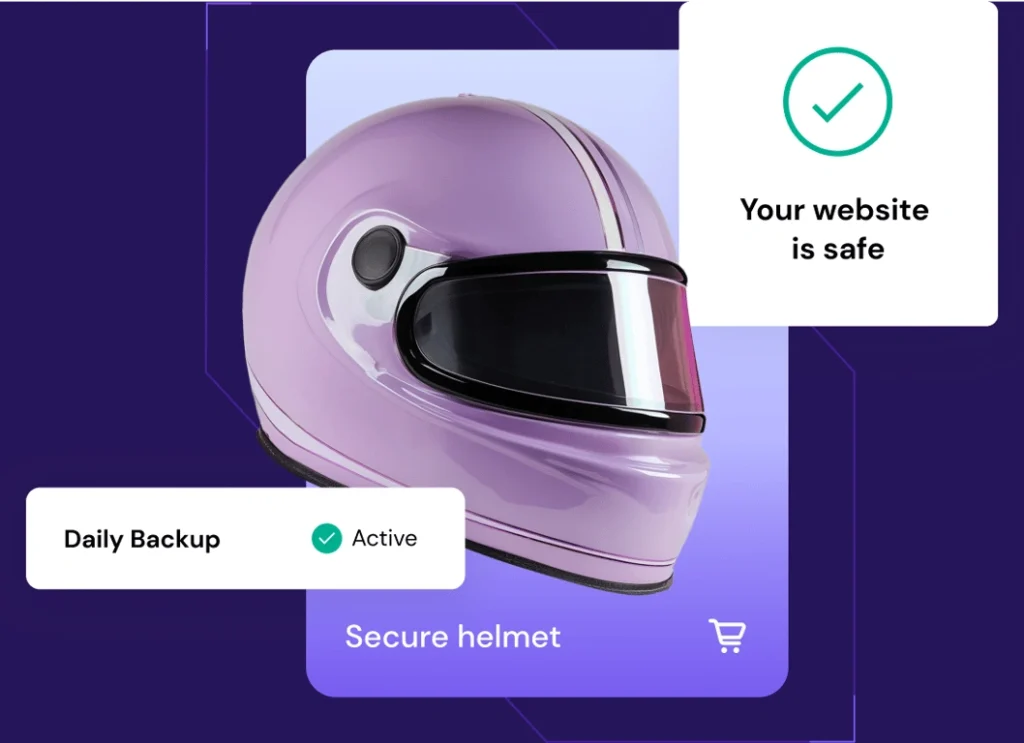
Task: Click the small green Active checkmark badge
Action: coord(327,539)
